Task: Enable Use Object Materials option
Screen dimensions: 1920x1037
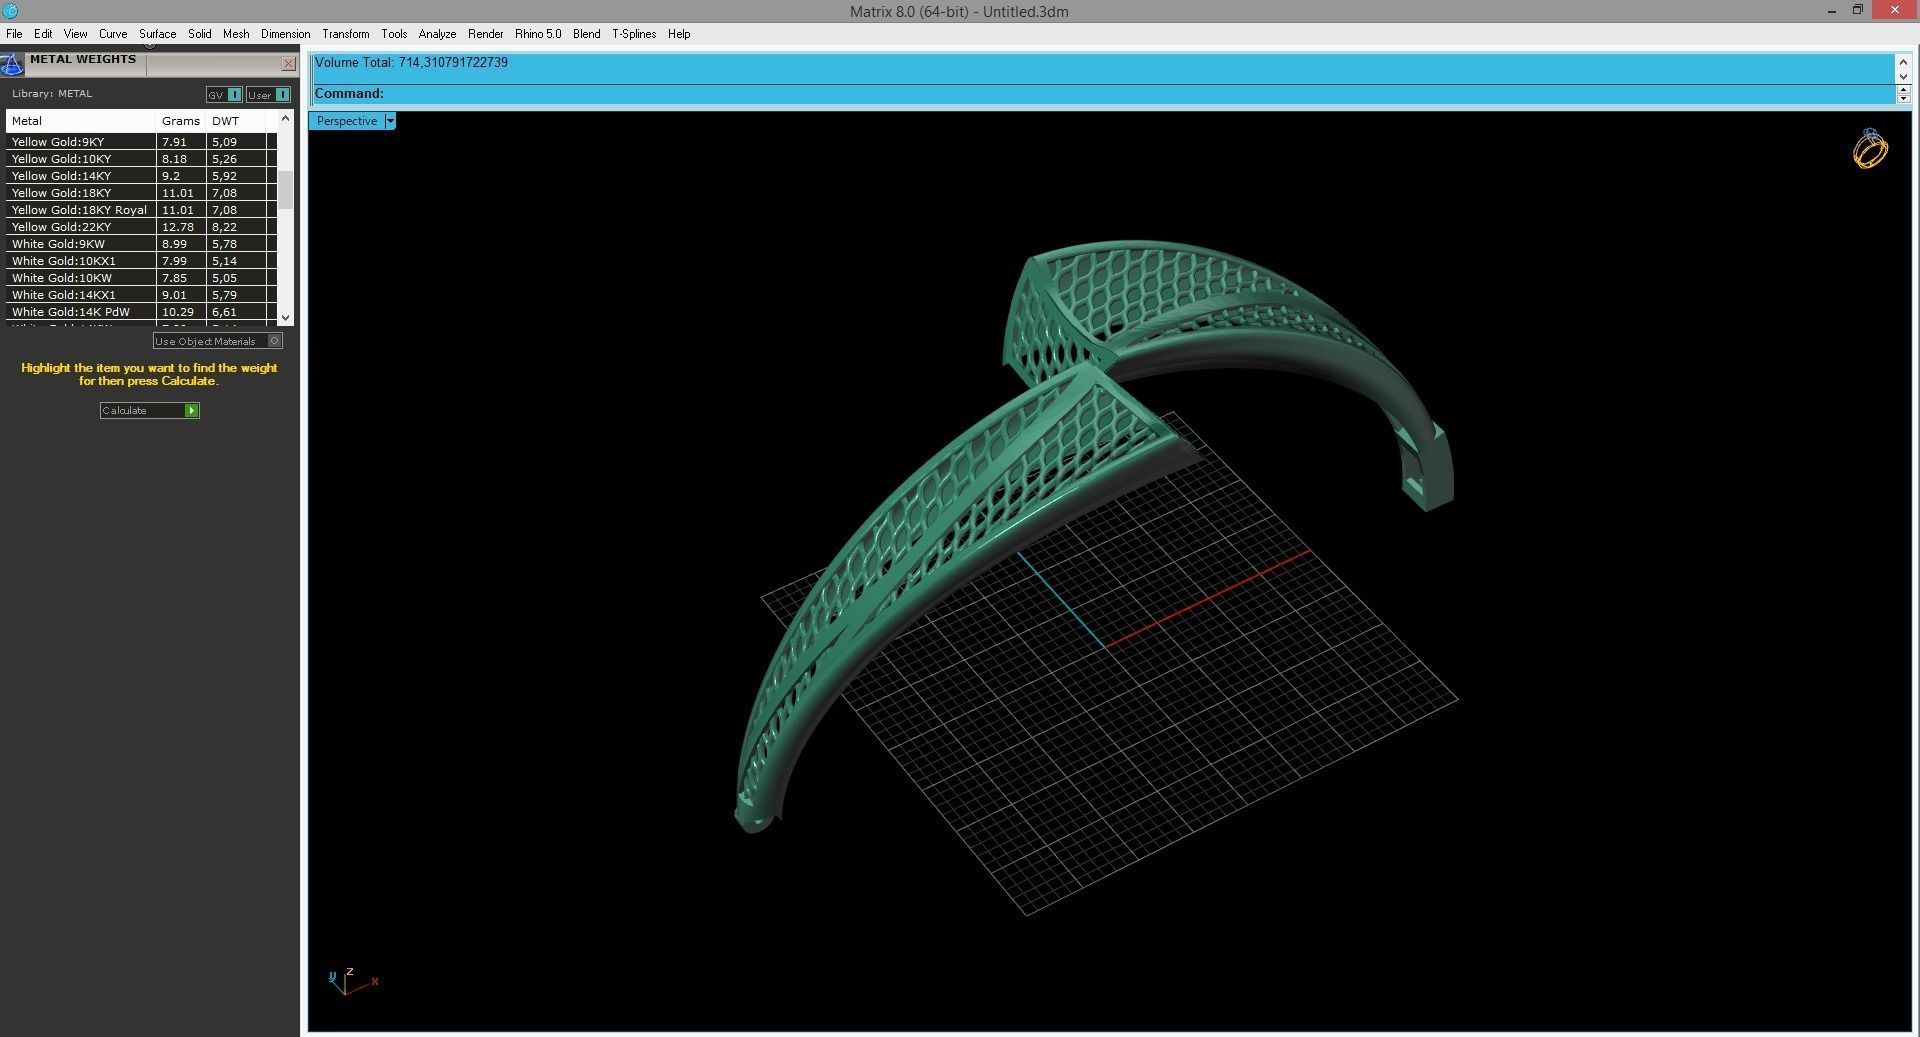Action: coord(218,341)
